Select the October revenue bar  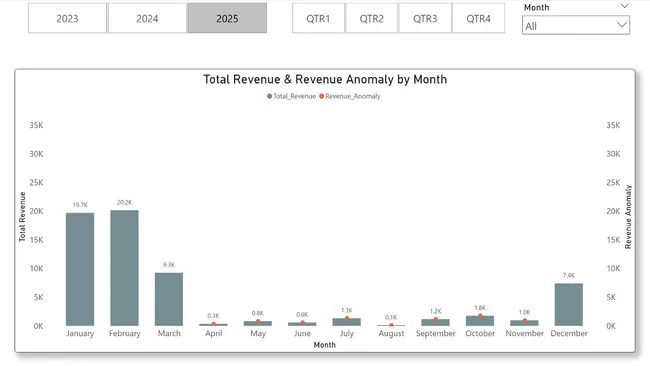click(480, 321)
